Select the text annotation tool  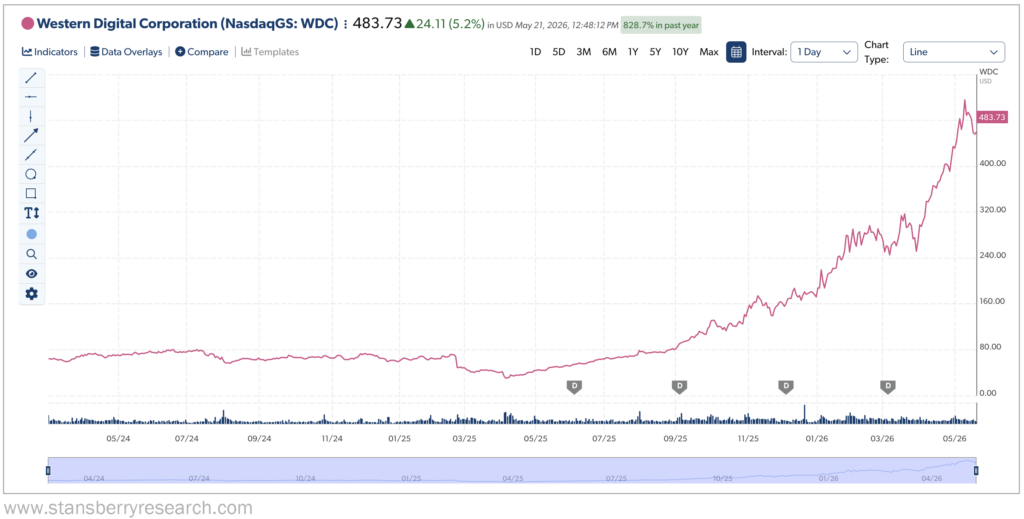point(31,213)
